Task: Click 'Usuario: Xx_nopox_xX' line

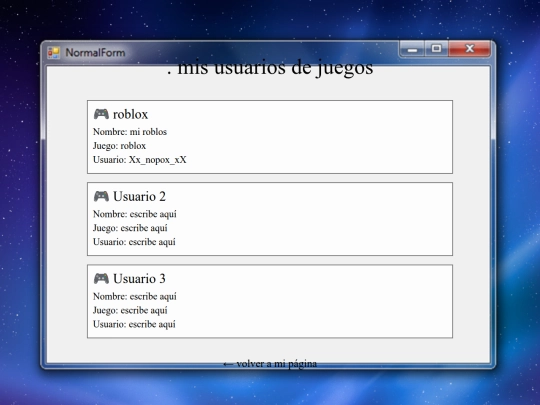Action: [140, 160]
